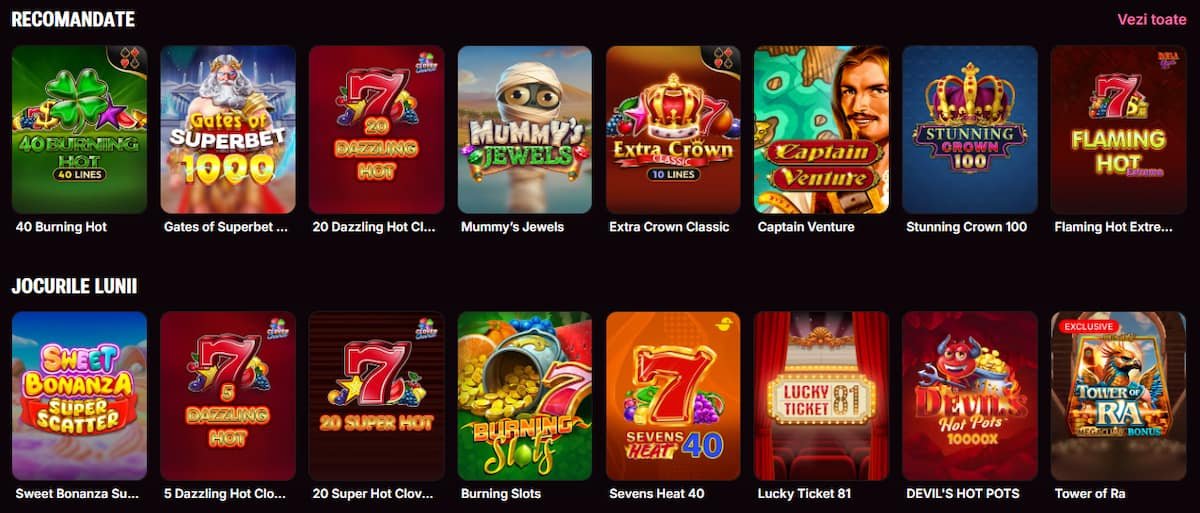This screenshot has height=513, width=1200.
Task: Open Sweet Bonanza Super Scatter game
Action: 79,396
